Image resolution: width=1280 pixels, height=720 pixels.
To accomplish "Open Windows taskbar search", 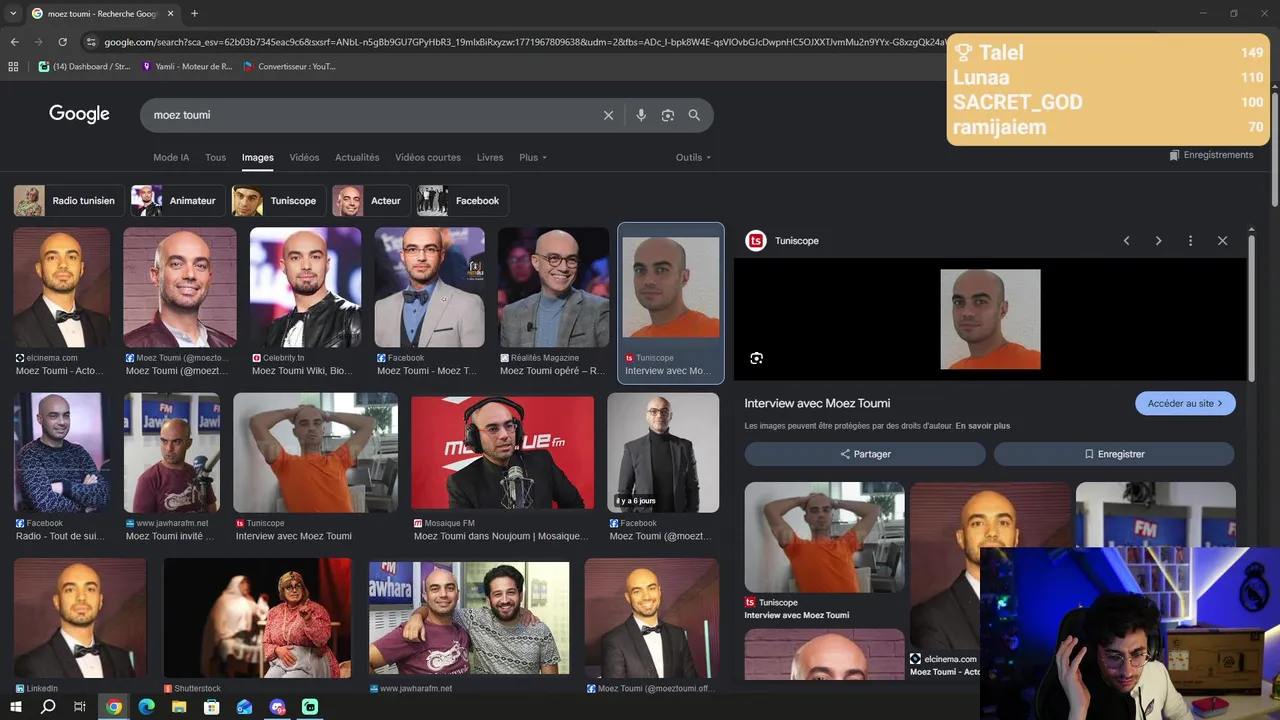I will click(48, 707).
